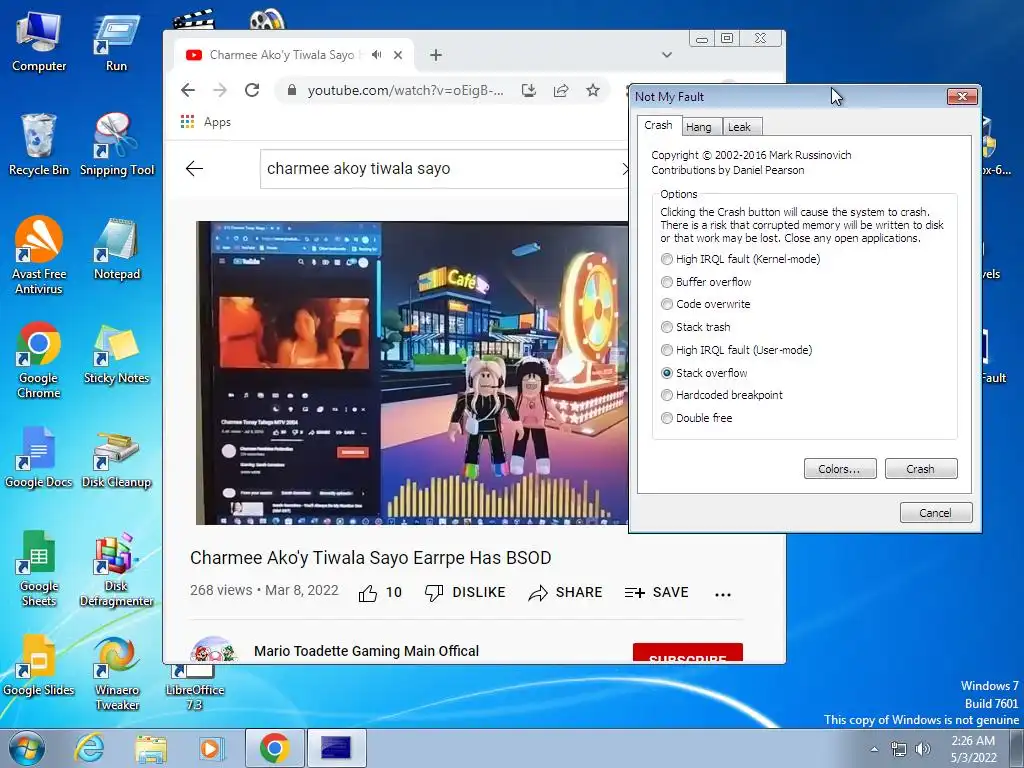Image resolution: width=1024 pixels, height=768 pixels.
Task: Open Windows Media Player from the taskbar
Action: [x=212, y=748]
